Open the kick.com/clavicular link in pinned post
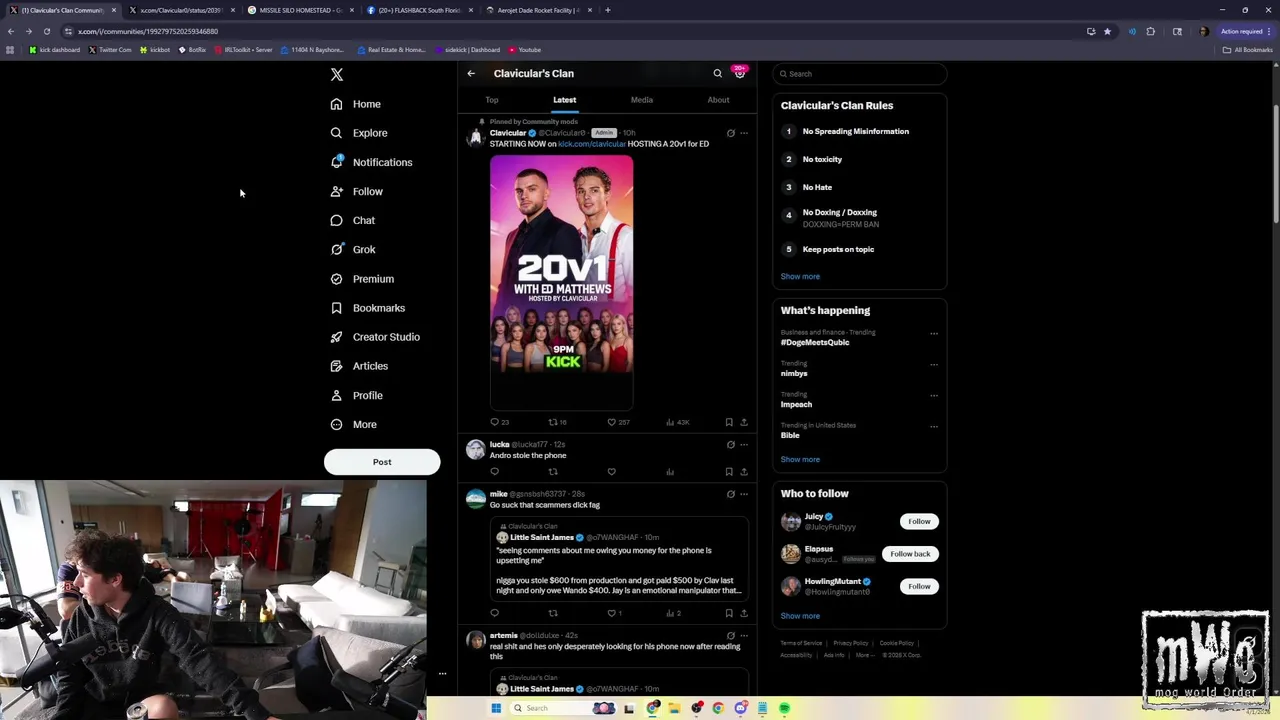The image size is (1280, 720). coord(591,144)
